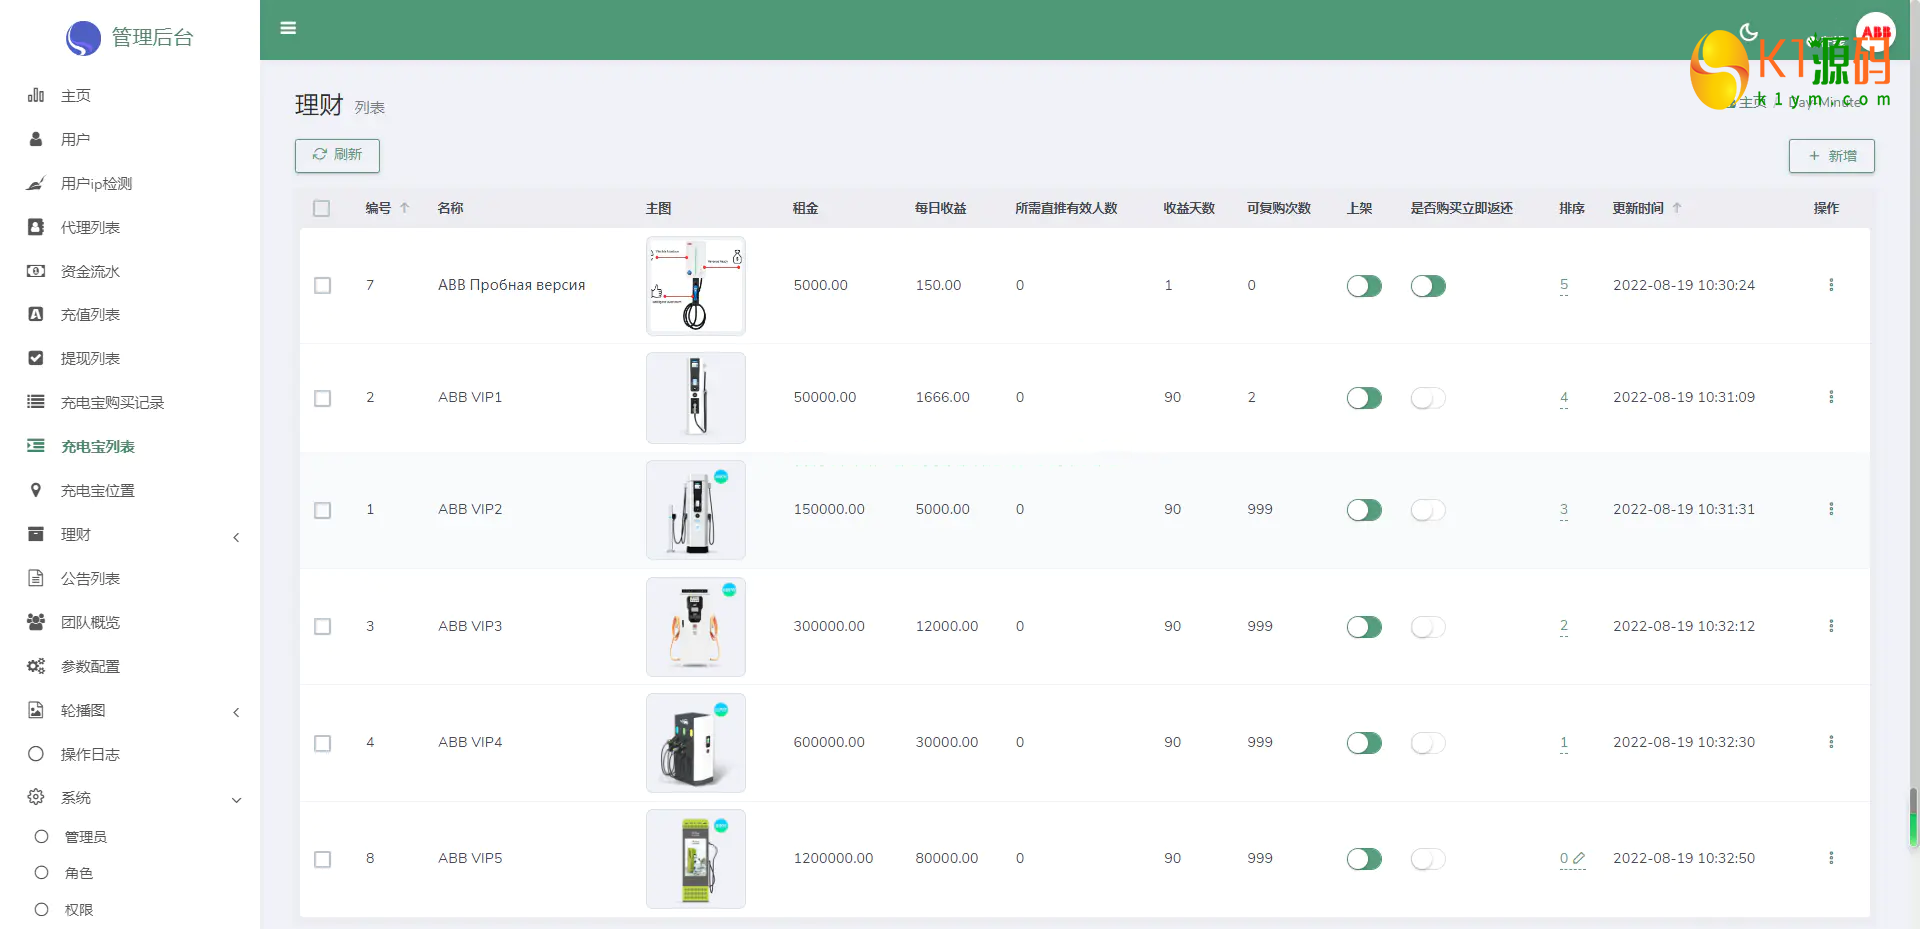Check the row checkbox for ABB VIP5

pos(322,859)
